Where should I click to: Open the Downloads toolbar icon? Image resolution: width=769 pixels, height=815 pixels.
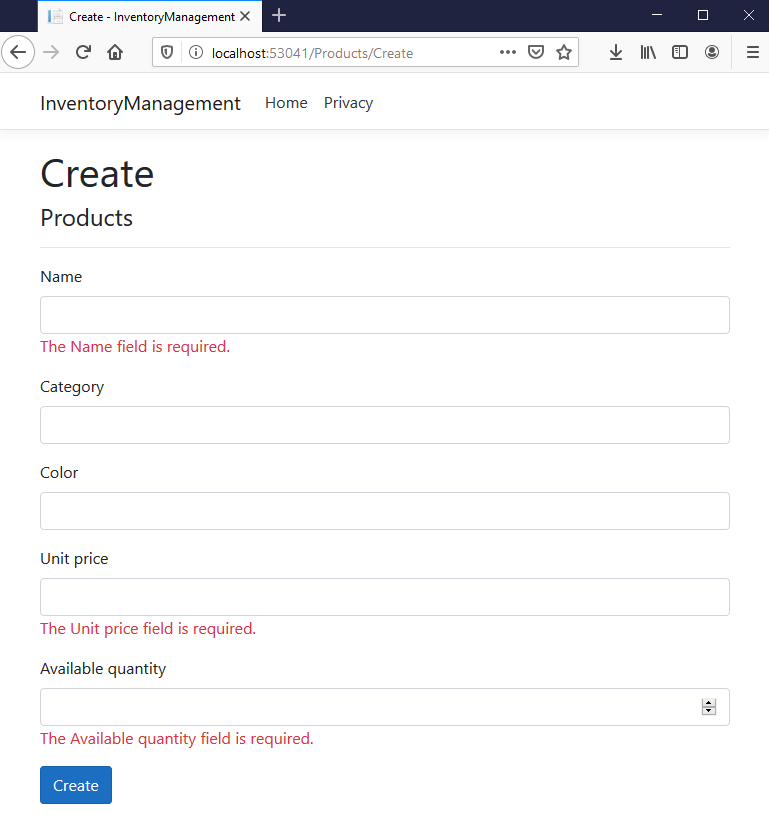[616, 52]
